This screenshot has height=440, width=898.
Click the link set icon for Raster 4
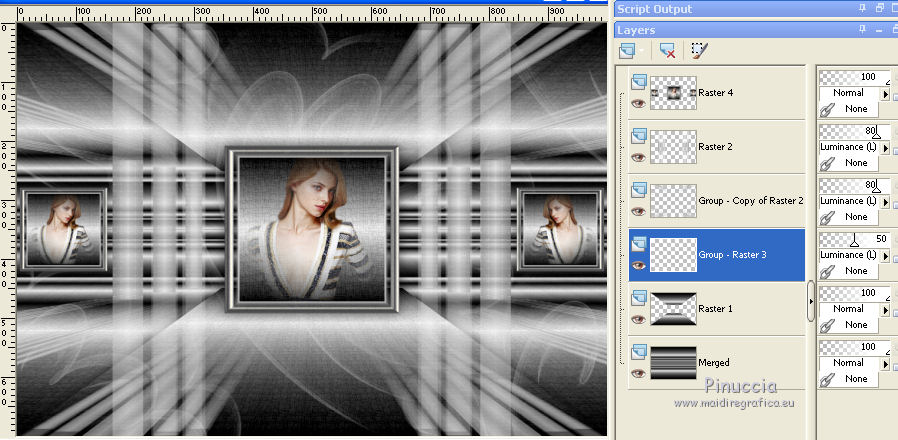[x=826, y=109]
